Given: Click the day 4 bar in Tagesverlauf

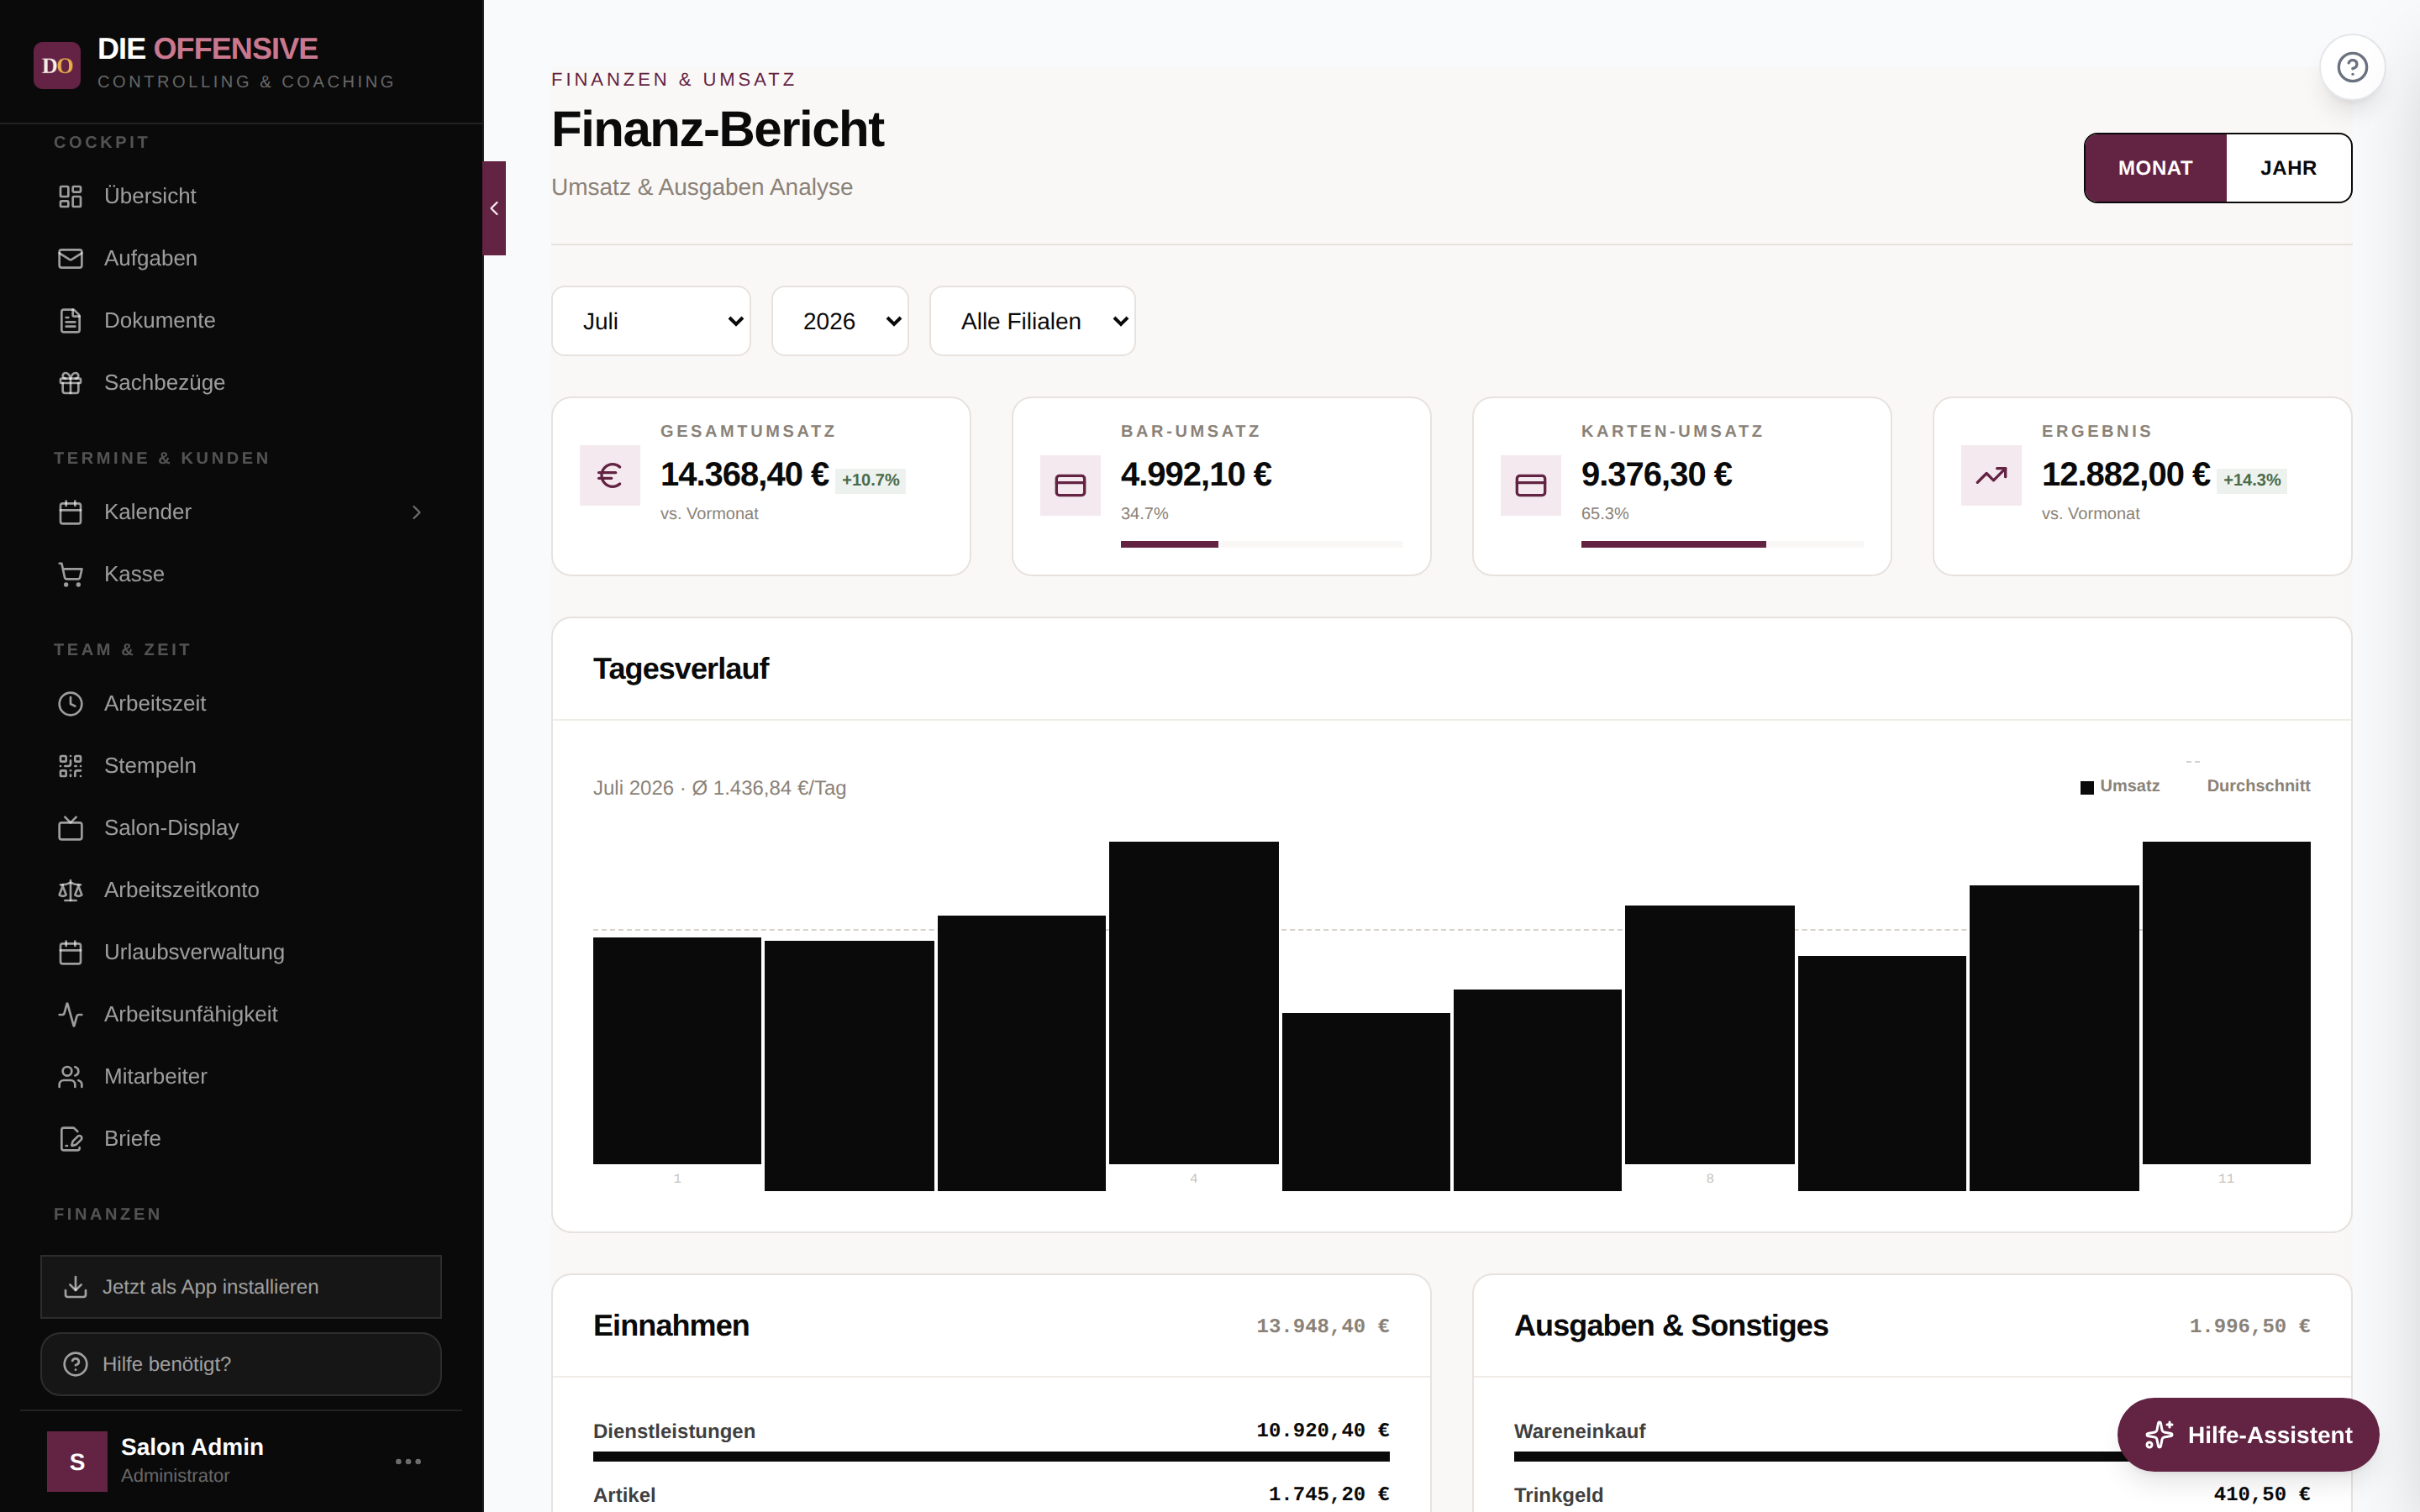Looking at the screenshot, I should pos(1193,1002).
